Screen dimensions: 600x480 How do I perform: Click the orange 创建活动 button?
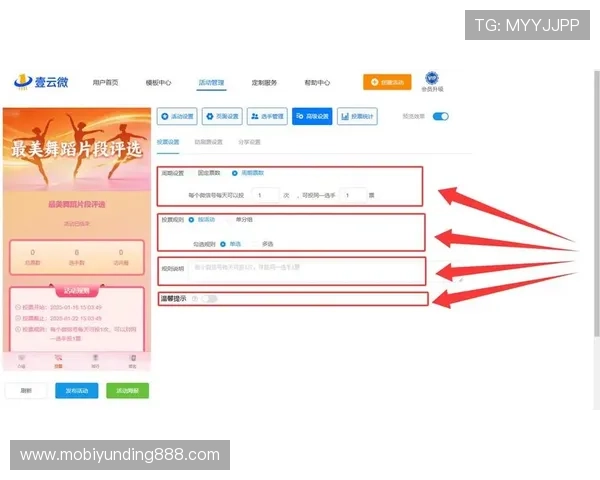tap(386, 83)
